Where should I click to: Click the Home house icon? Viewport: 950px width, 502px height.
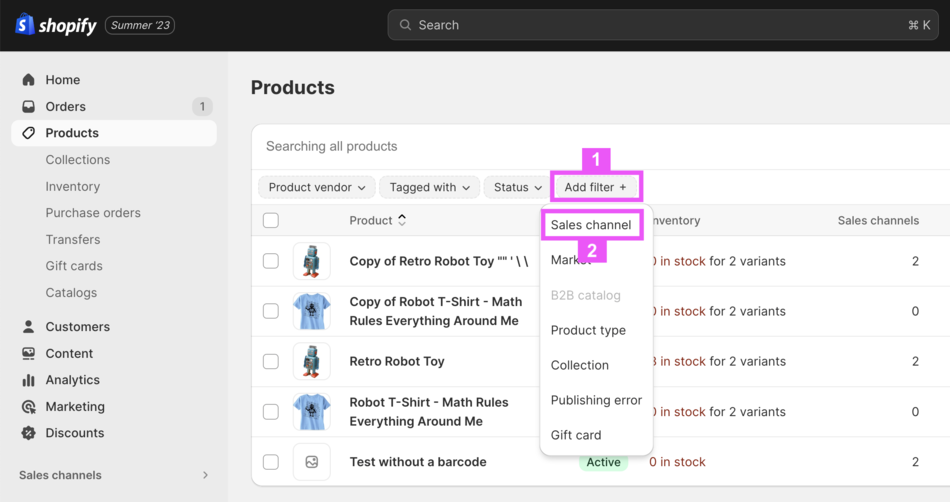pos(28,80)
